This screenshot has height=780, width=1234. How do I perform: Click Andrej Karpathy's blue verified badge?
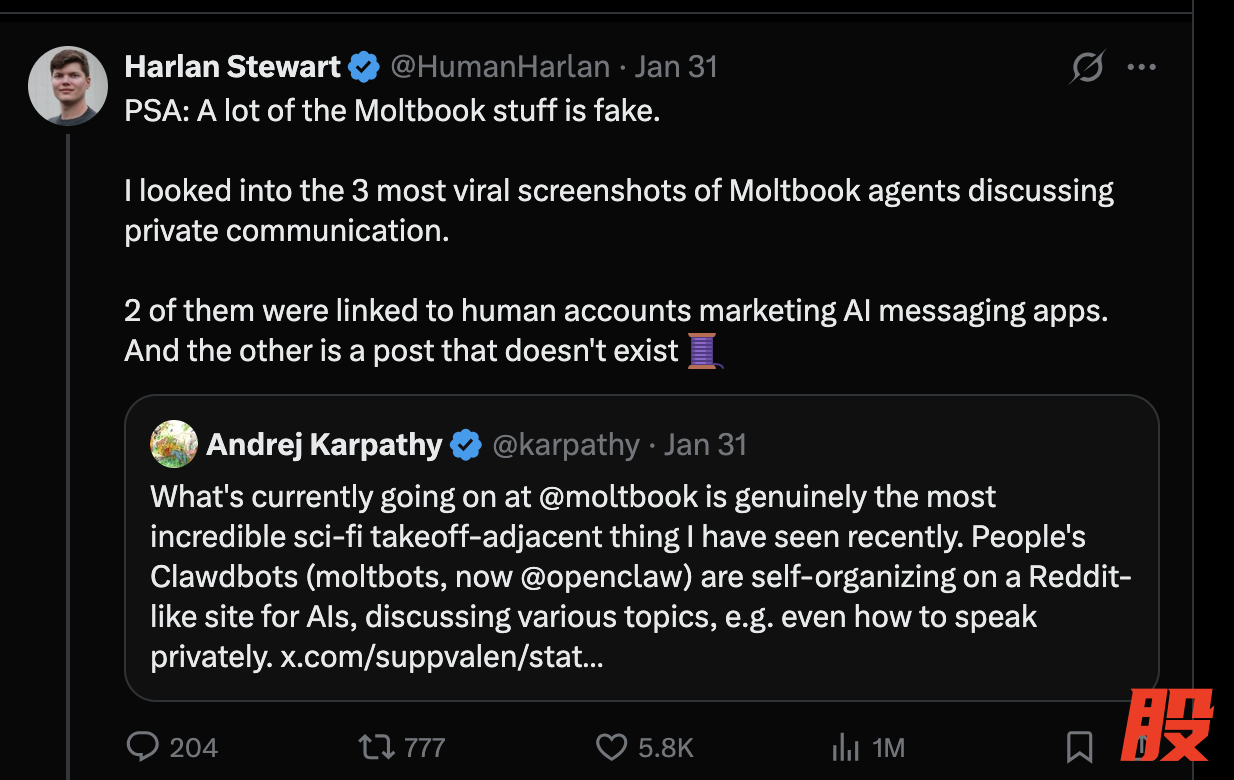tap(466, 445)
